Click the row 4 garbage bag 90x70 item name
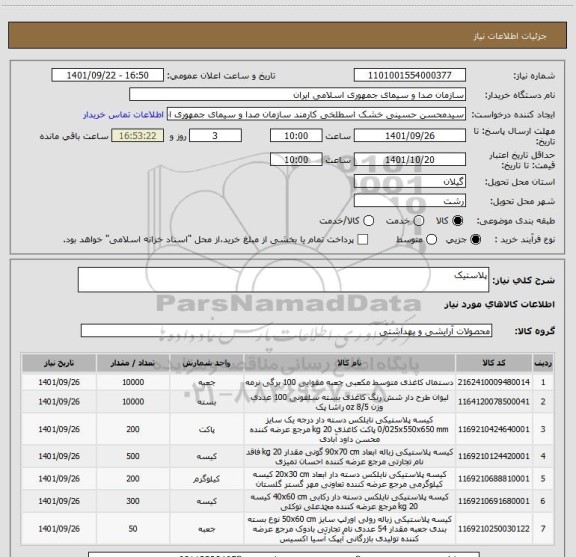The width and height of the screenshot is (576, 557). [349, 456]
